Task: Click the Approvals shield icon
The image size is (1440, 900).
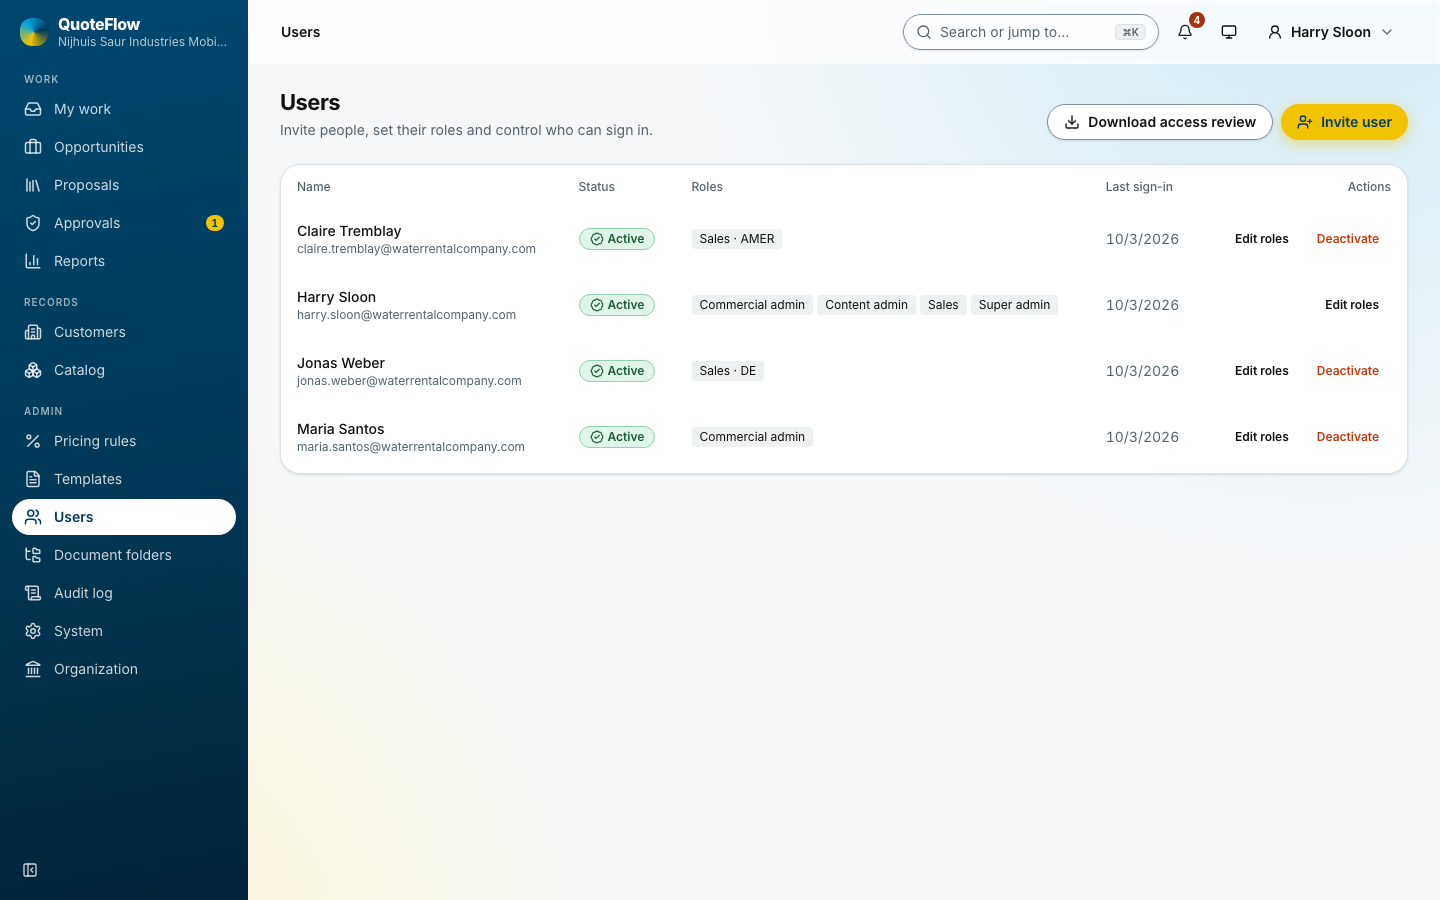Action: coord(33,223)
